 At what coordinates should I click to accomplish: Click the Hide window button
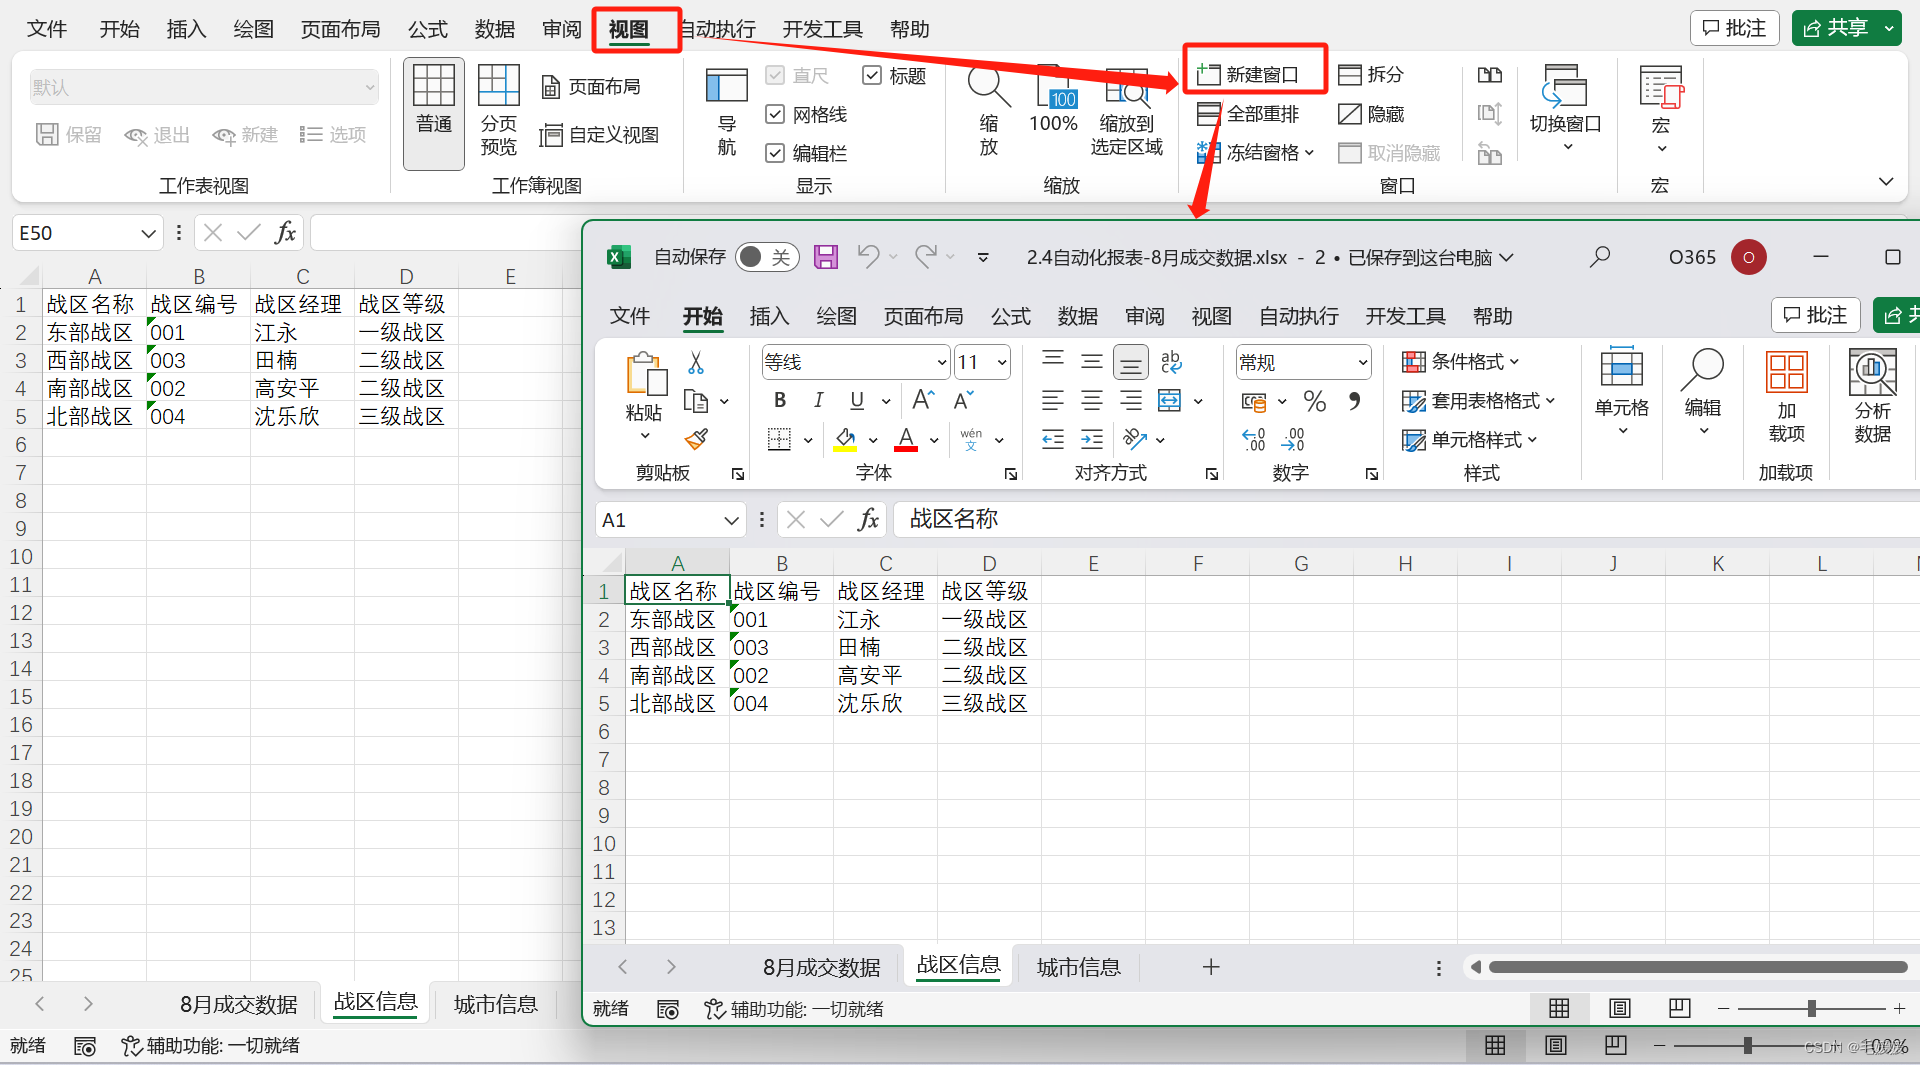1372,114
